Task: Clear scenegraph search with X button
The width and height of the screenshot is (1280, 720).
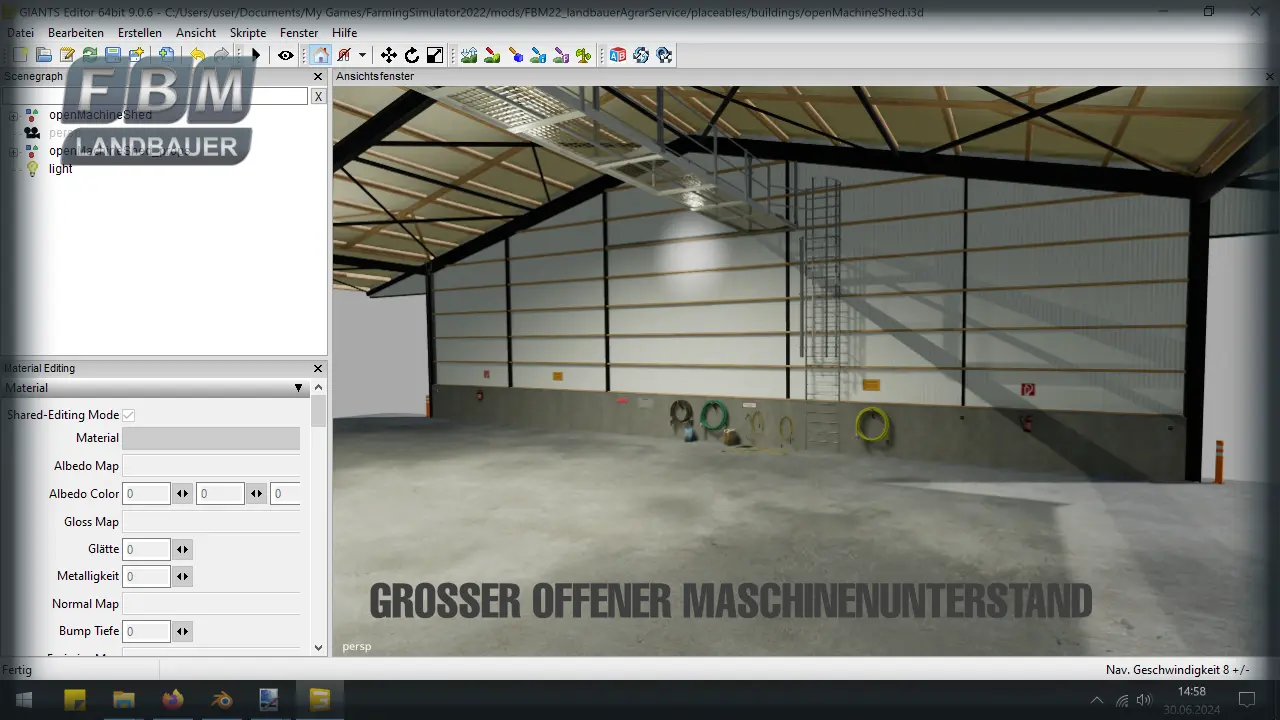Action: (x=318, y=96)
